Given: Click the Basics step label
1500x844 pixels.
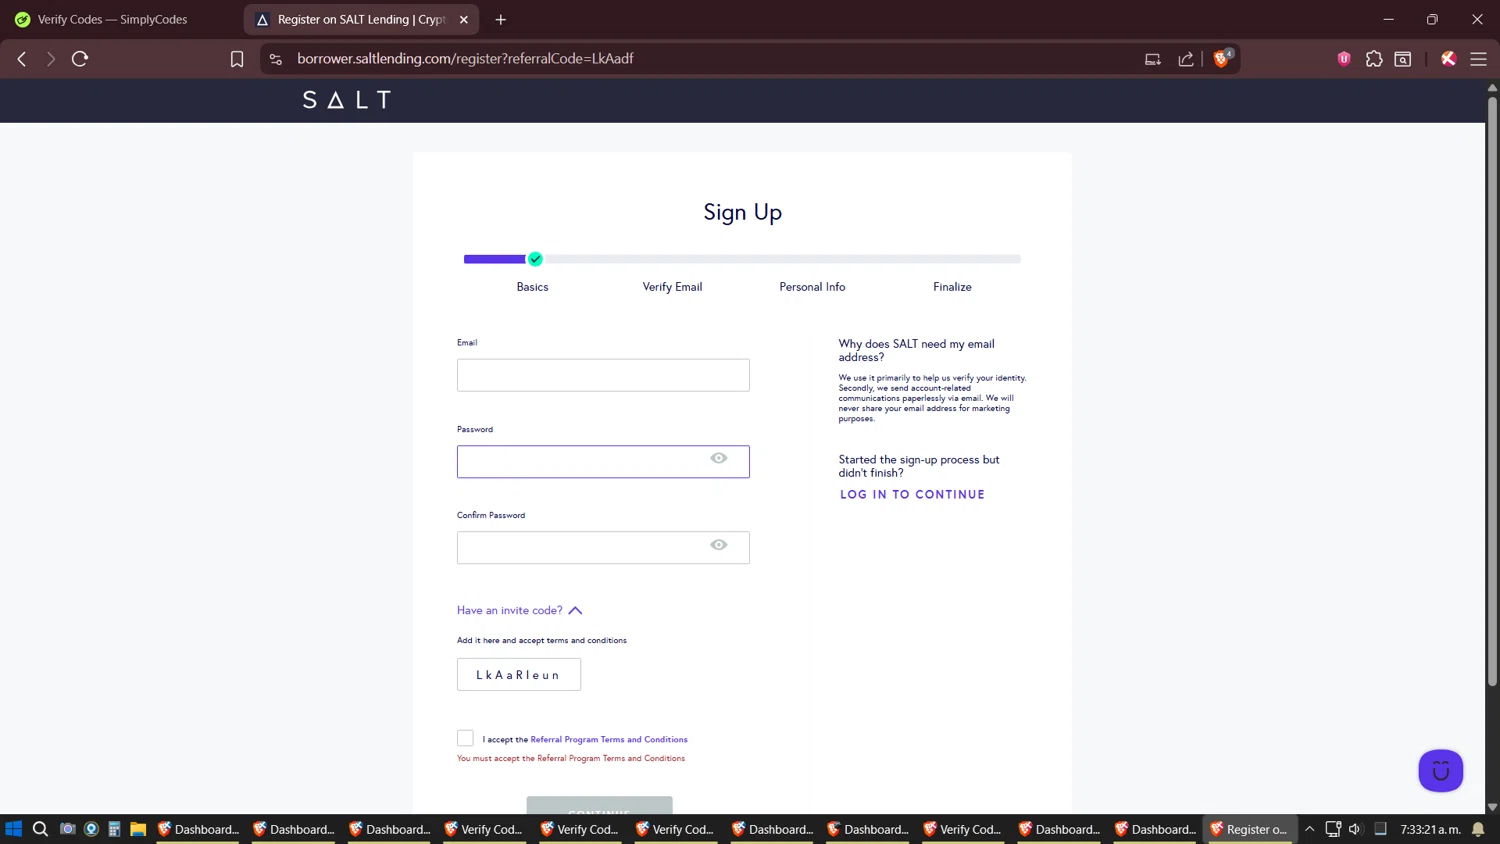Looking at the screenshot, I should (x=532, y=287).
